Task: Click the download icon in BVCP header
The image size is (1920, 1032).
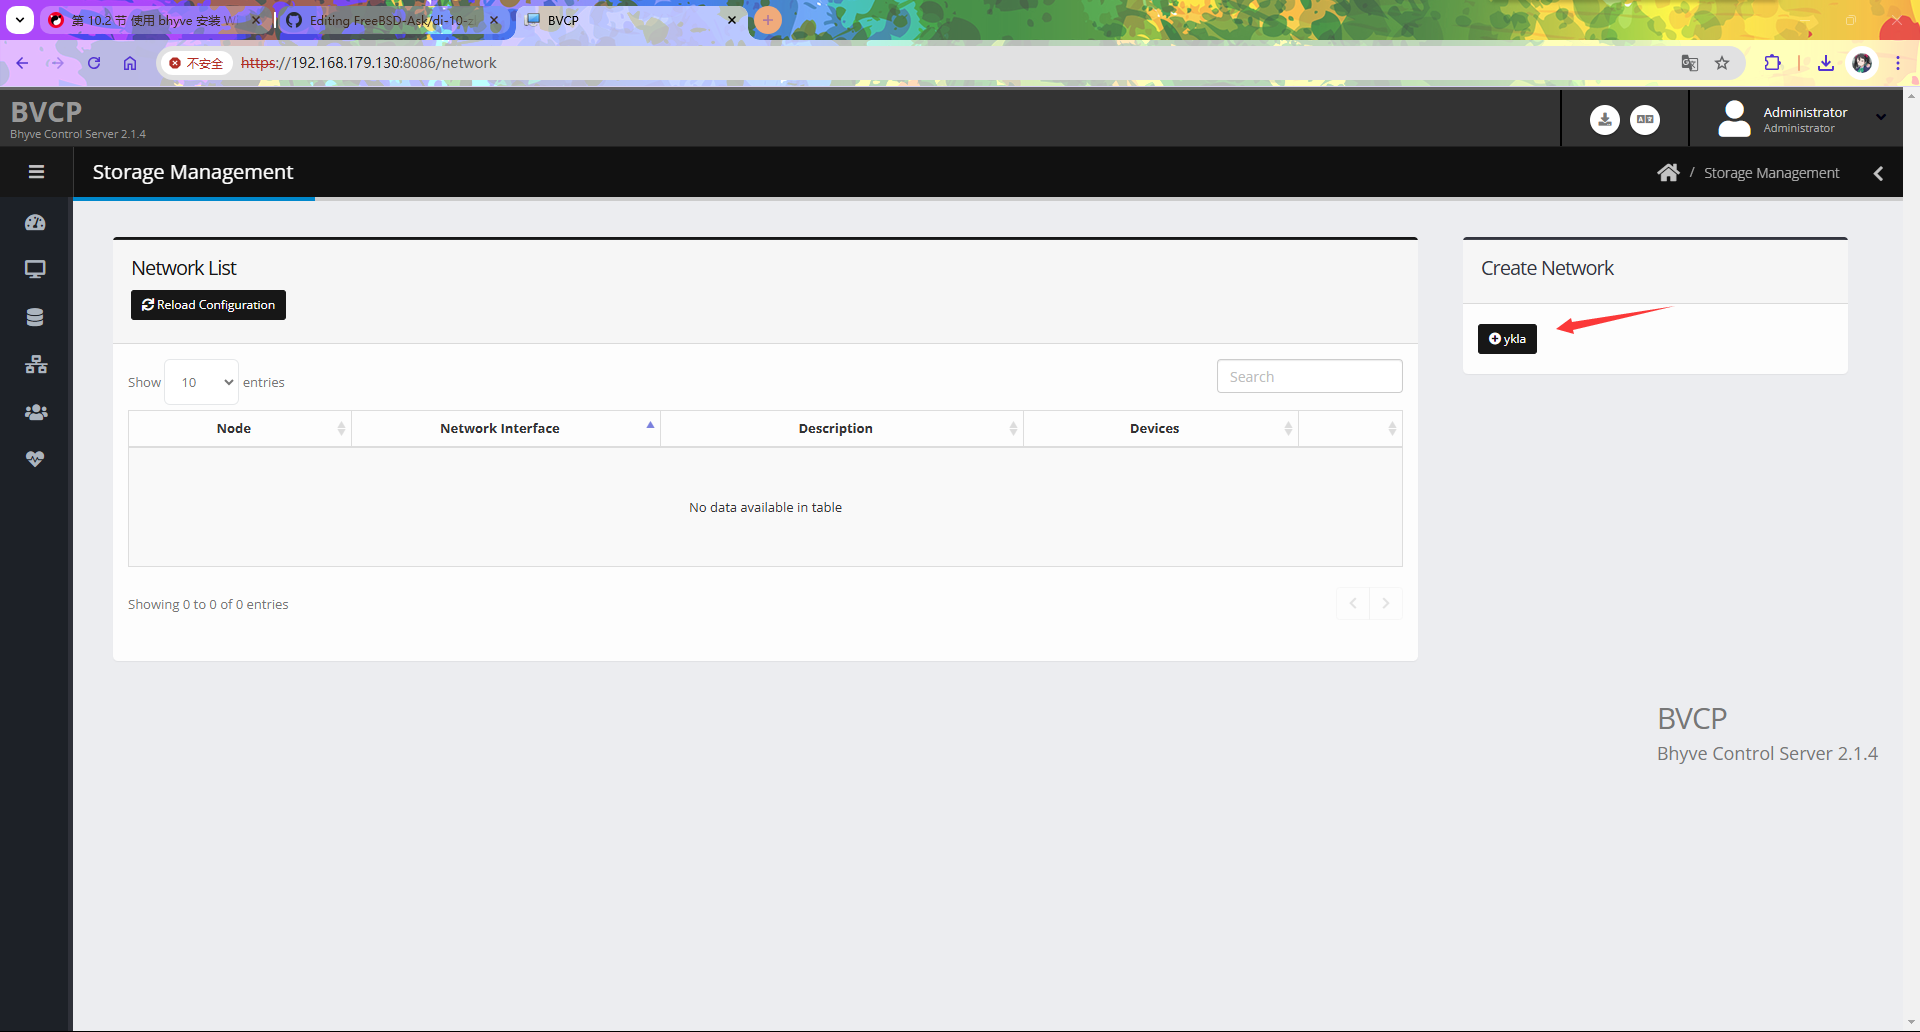Action: (x=1604, y=120)
